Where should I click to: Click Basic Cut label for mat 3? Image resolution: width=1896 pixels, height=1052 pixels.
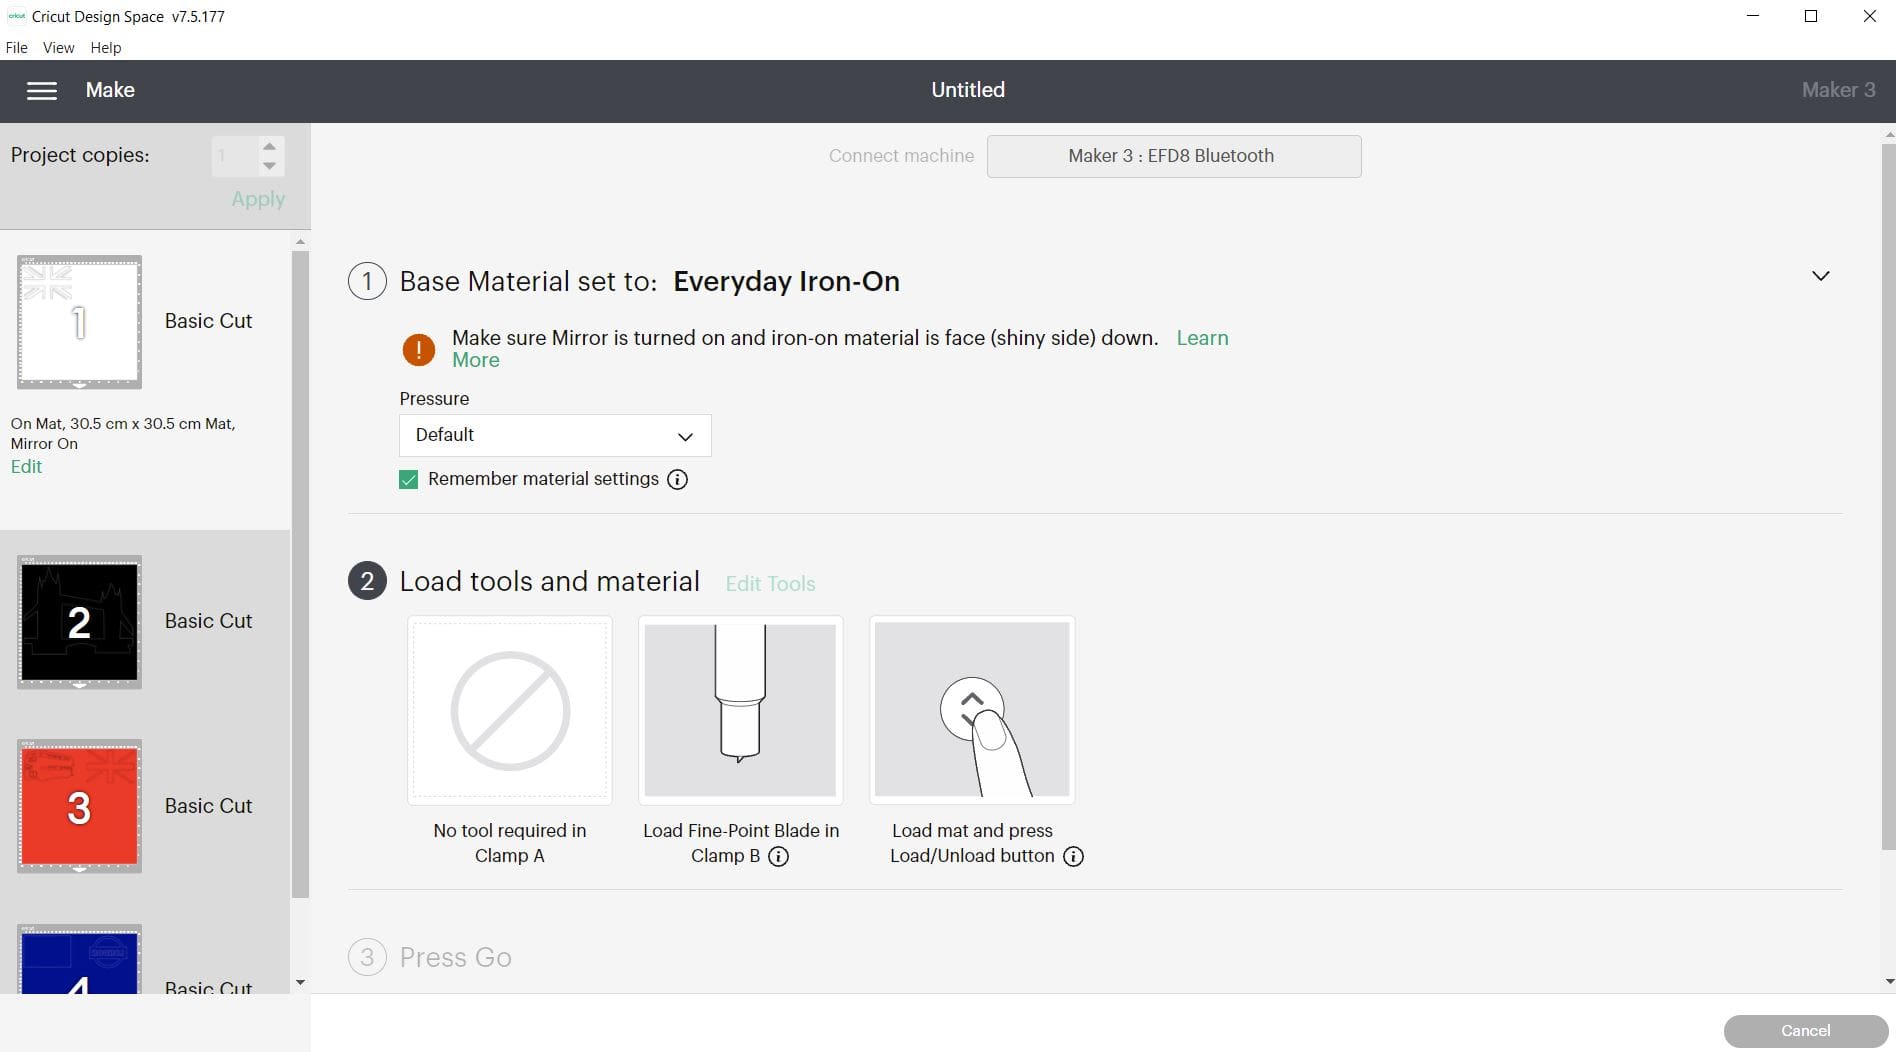[208, 806]
